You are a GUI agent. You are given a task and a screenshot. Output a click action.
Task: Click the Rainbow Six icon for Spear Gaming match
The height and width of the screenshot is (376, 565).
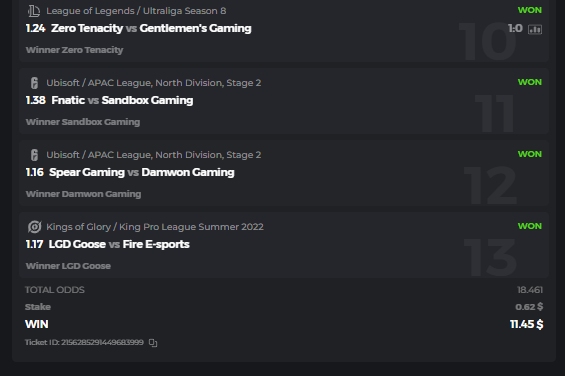(34, 155)
